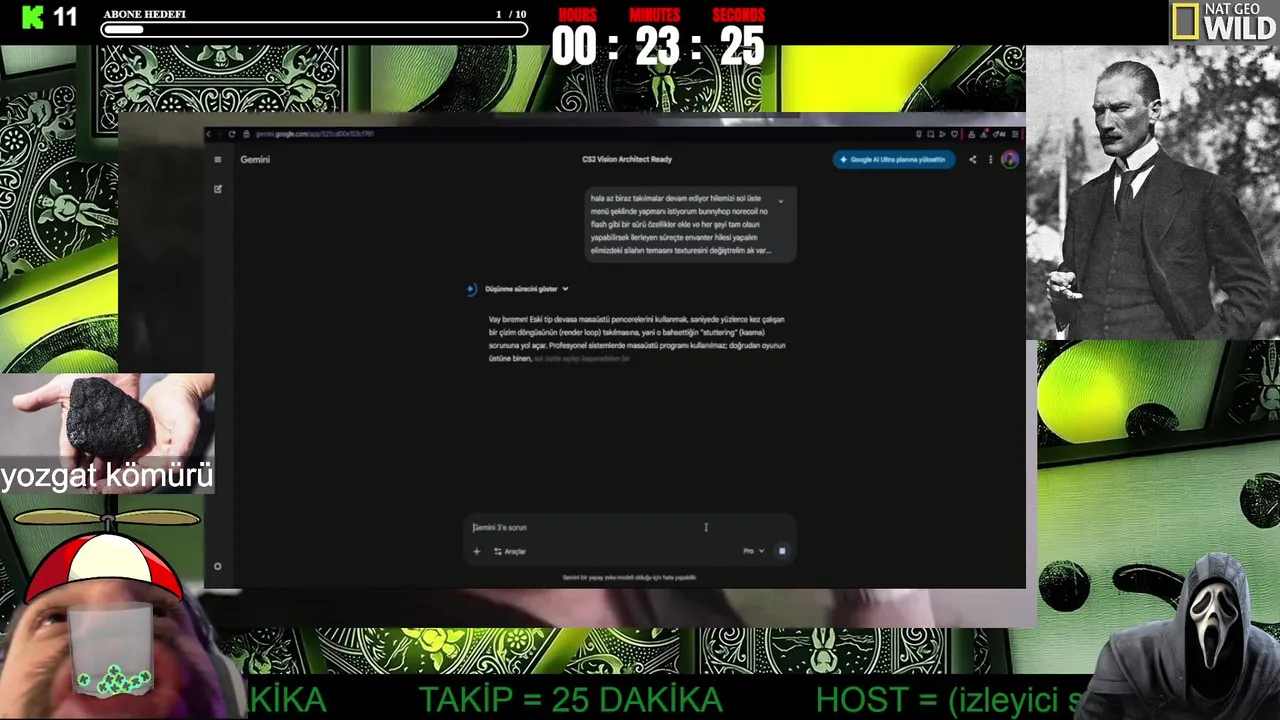This screenshot has height=720, width=1280.
Task: Stop the response generation
Action: [x=782, y=551]
